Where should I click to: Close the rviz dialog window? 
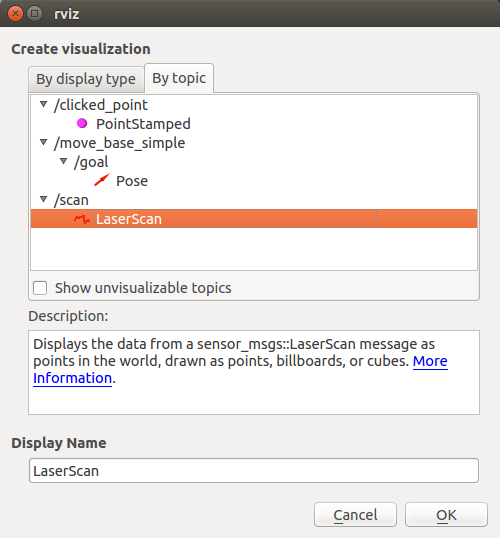15,14
